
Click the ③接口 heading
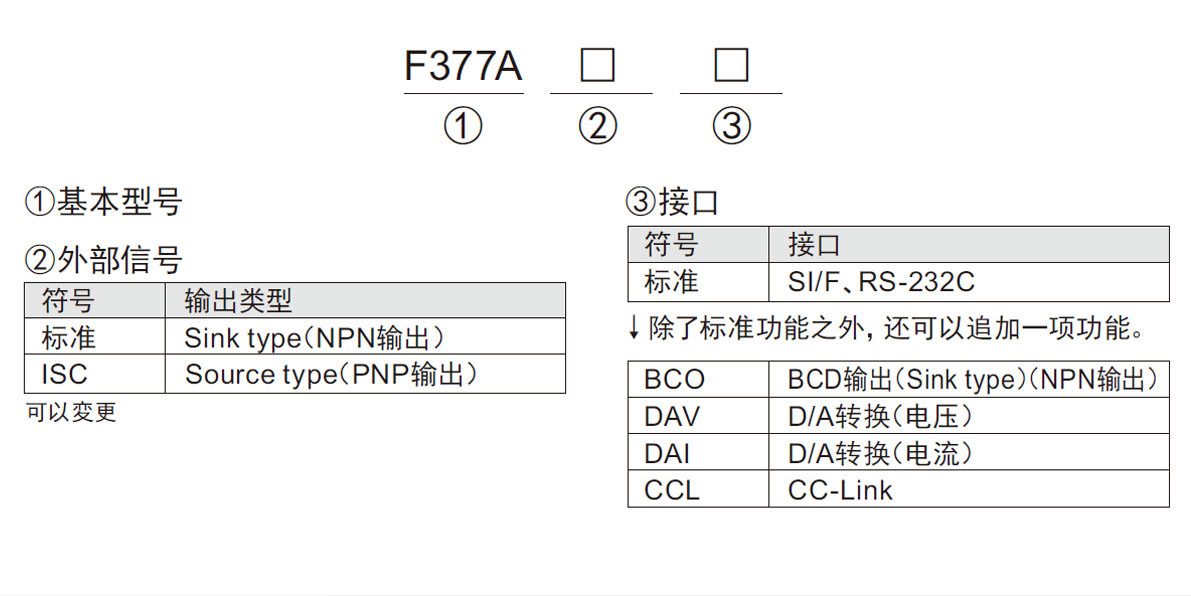672,203
